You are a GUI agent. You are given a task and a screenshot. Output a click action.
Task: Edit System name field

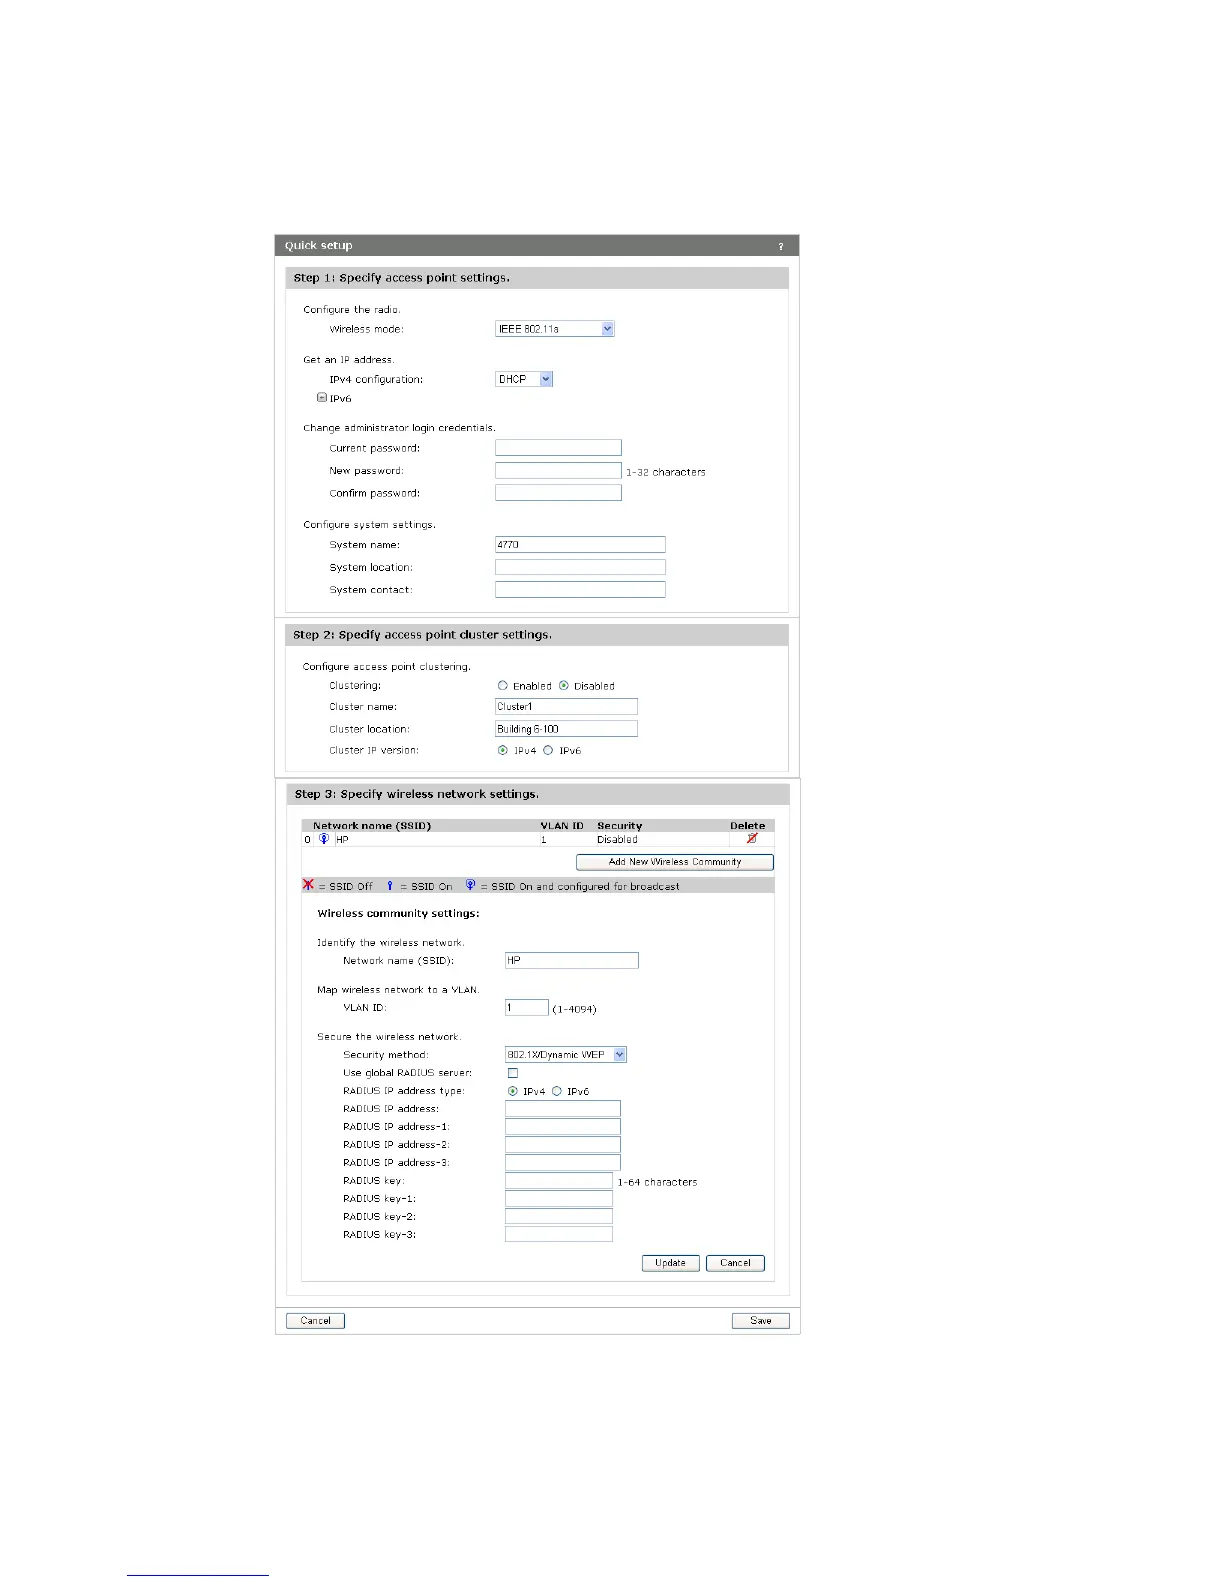click(x=580, y=545)
